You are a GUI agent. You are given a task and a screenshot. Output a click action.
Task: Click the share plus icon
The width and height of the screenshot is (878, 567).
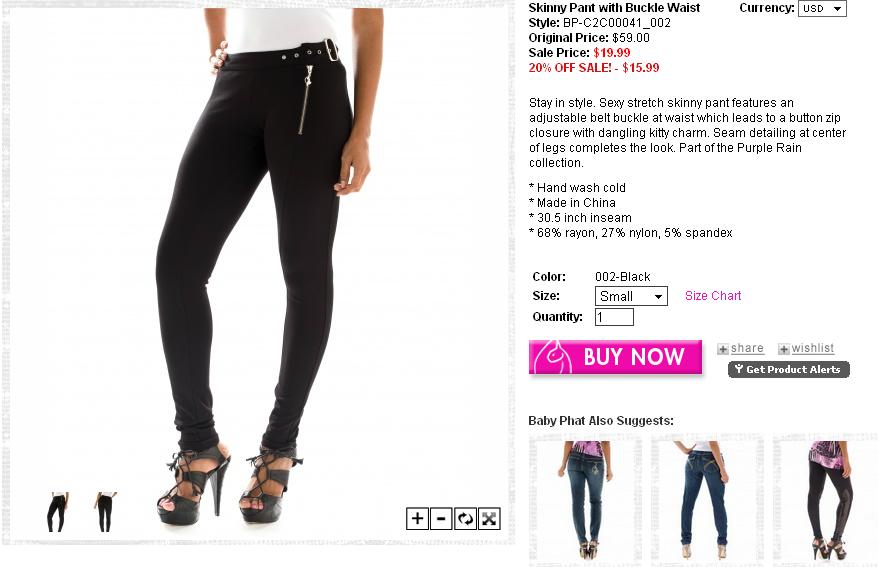tap(723, 349)
